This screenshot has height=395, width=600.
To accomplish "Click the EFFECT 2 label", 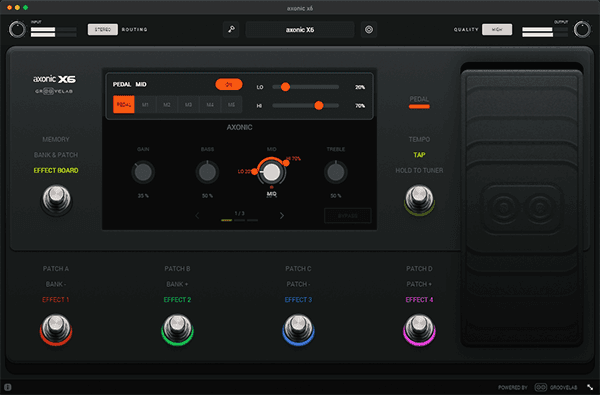I will coord(177,299).
